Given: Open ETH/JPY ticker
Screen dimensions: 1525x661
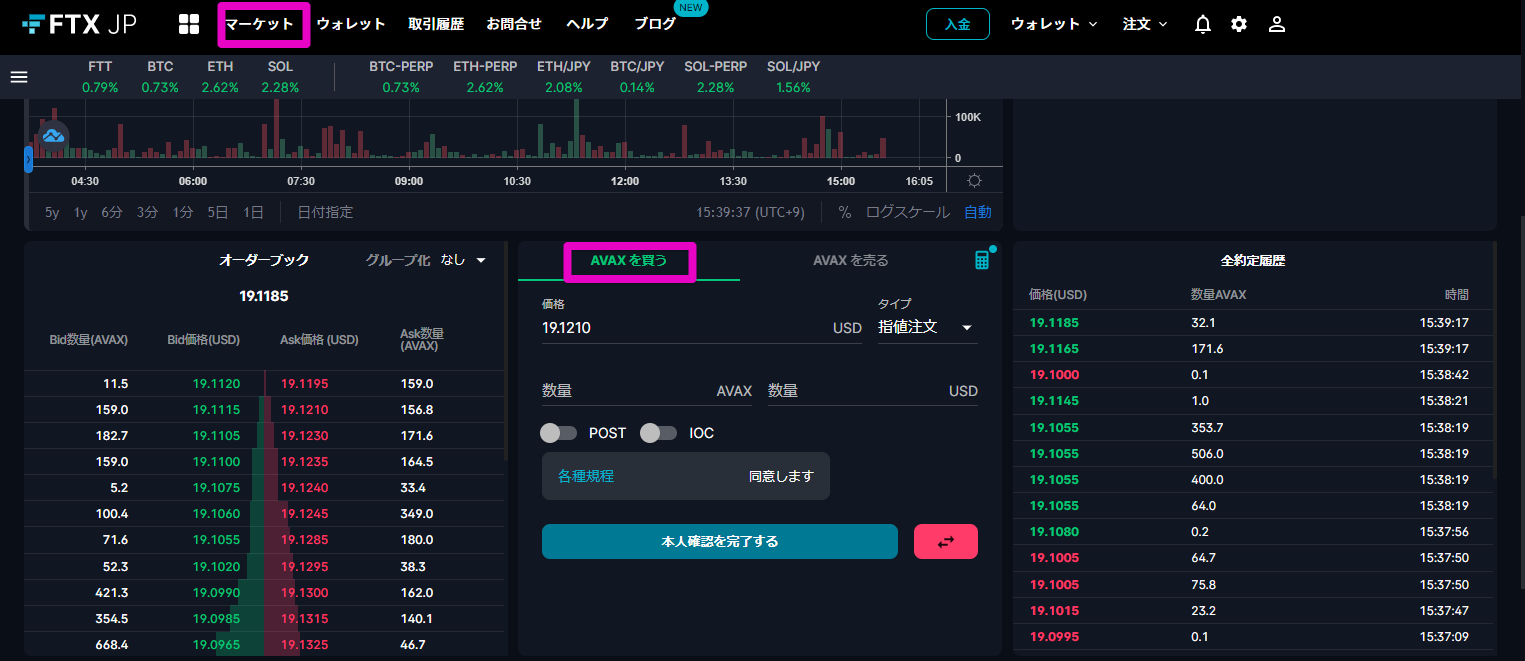Looking at the screenshot, I should (x=564, y=77).
